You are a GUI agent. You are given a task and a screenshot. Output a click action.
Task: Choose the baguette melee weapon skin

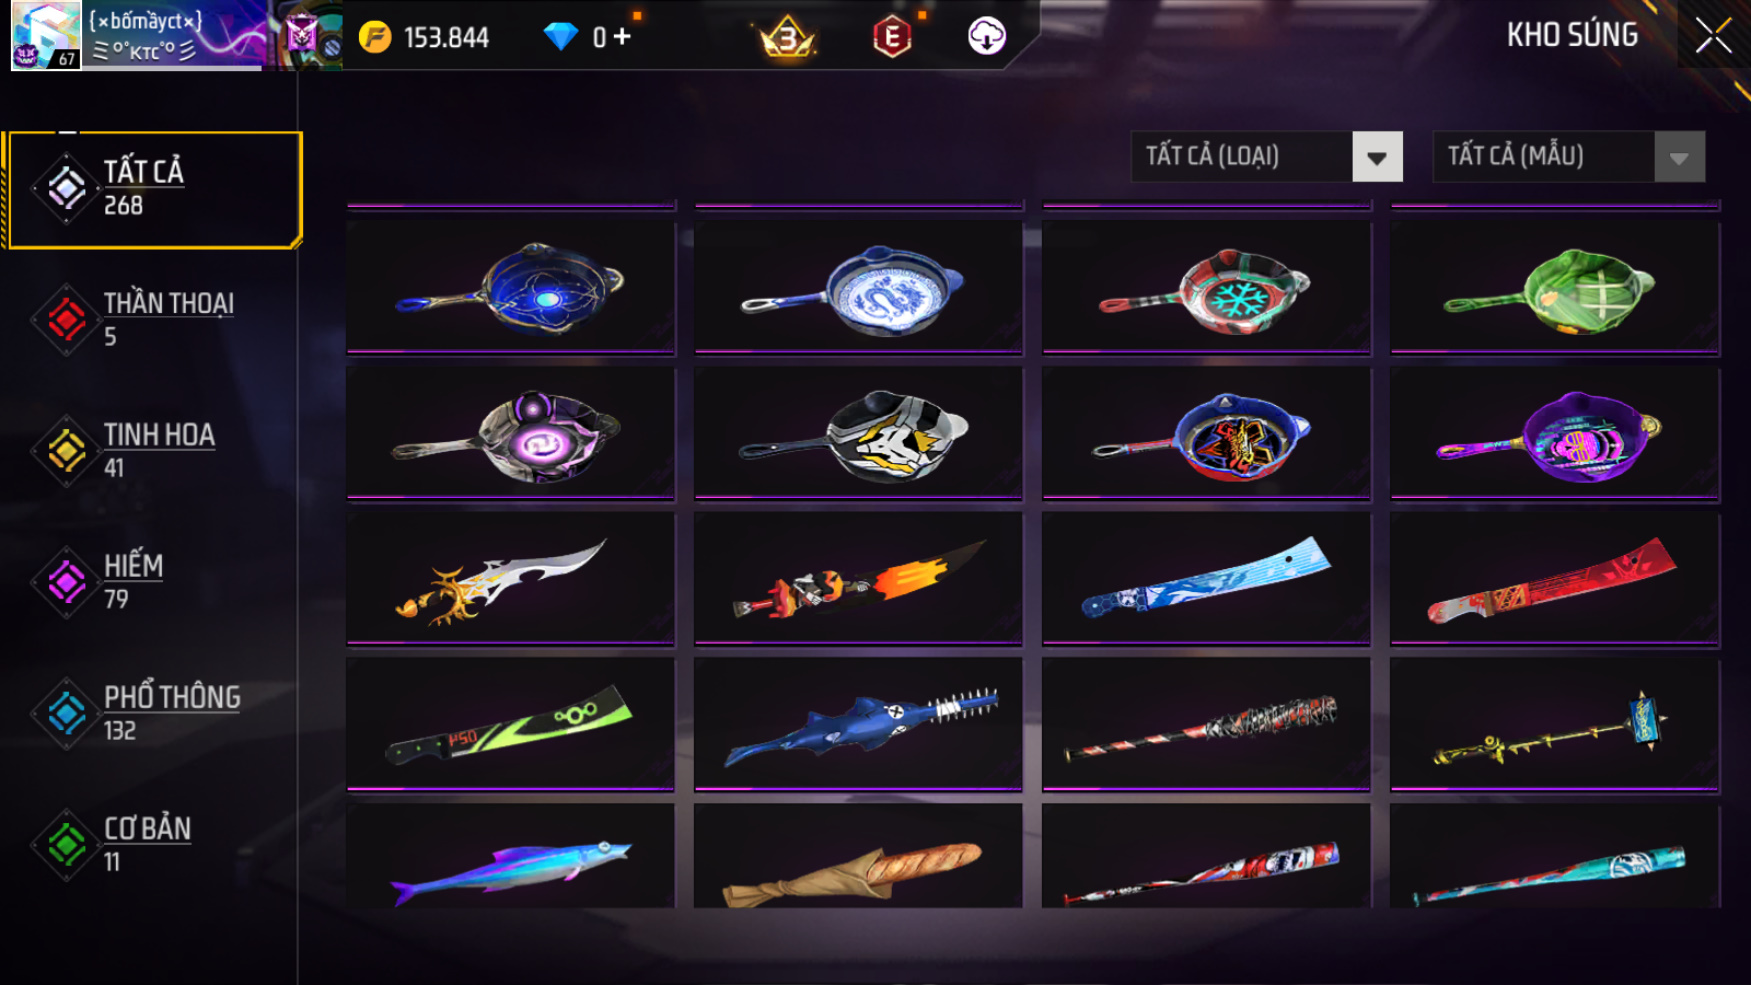pyautogui.click(x=859, y=857)
